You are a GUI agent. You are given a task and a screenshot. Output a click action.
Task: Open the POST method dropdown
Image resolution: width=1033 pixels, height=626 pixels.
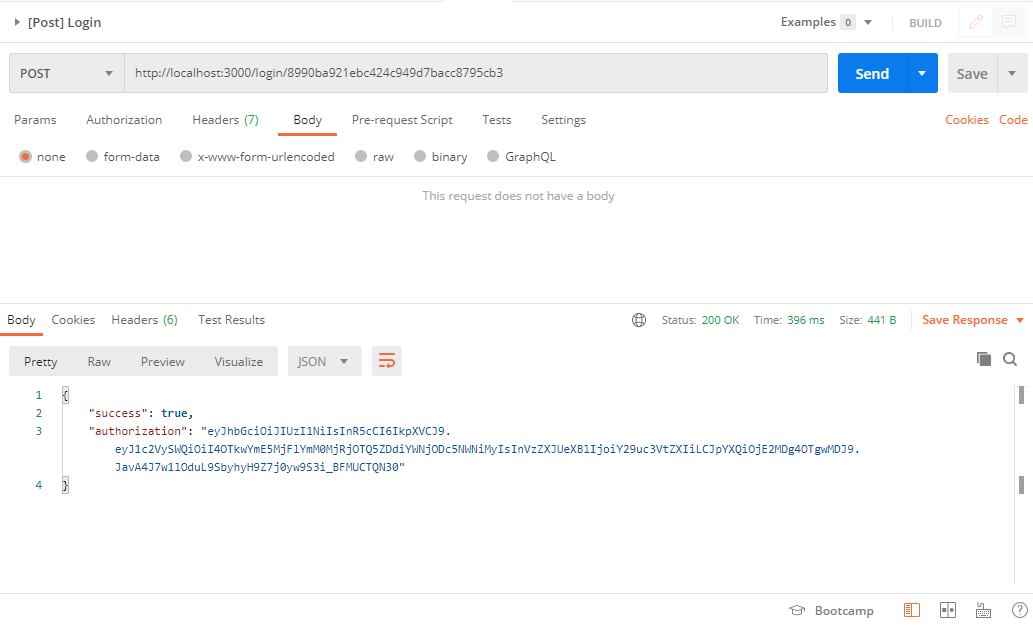tap(67, 73)
